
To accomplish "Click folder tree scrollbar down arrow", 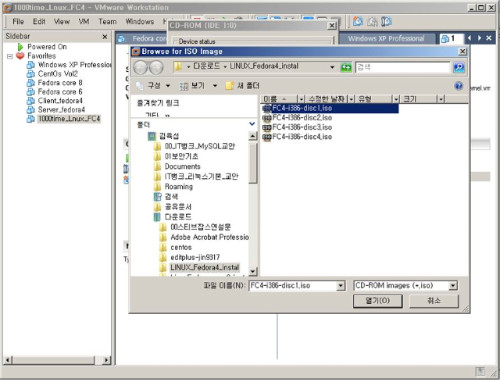I will point(253,271).
